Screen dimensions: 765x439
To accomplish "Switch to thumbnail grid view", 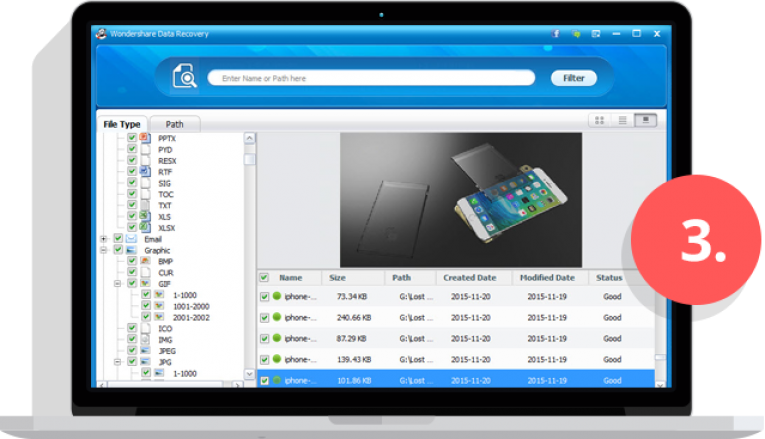I will (x=600, y=120).
